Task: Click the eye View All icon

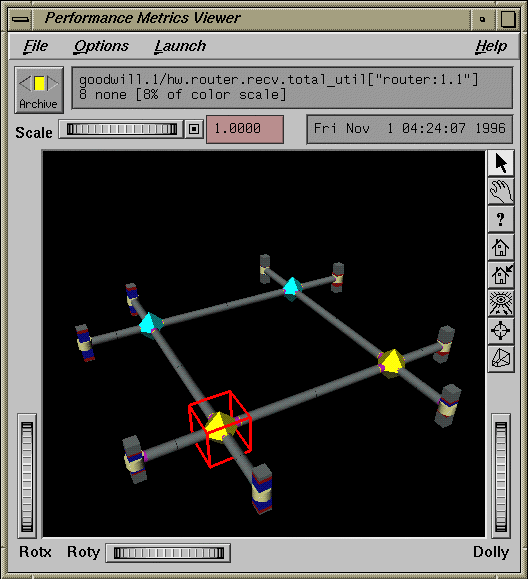Action: (500, 303)
